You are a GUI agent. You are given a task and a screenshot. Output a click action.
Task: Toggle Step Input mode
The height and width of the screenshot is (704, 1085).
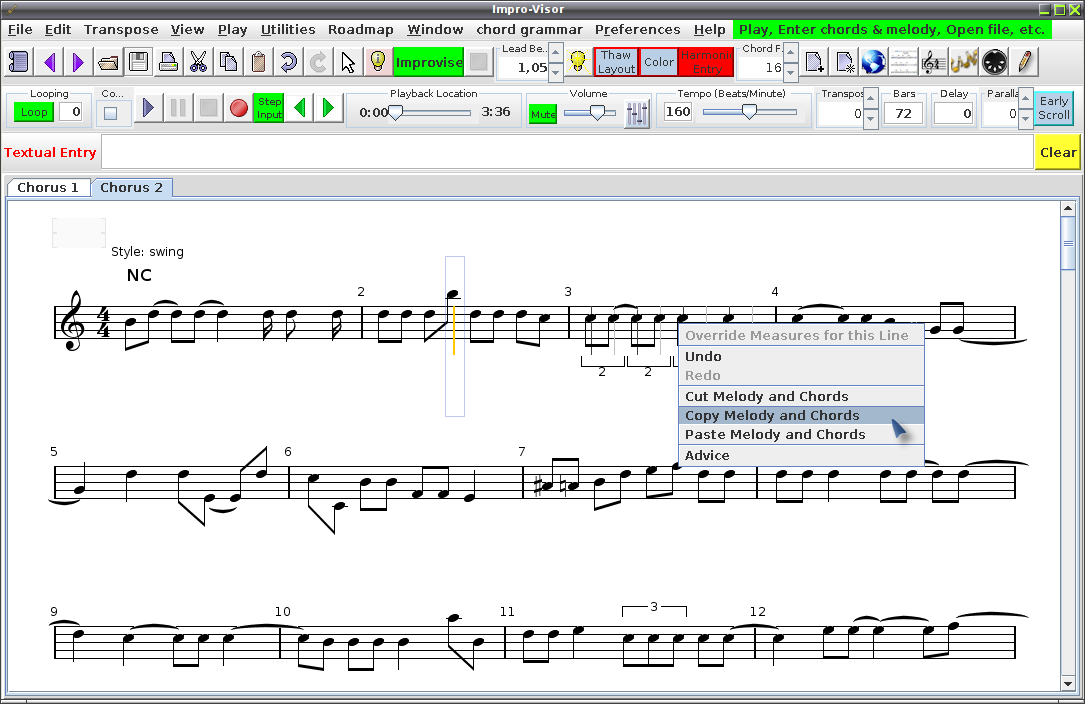268,108
